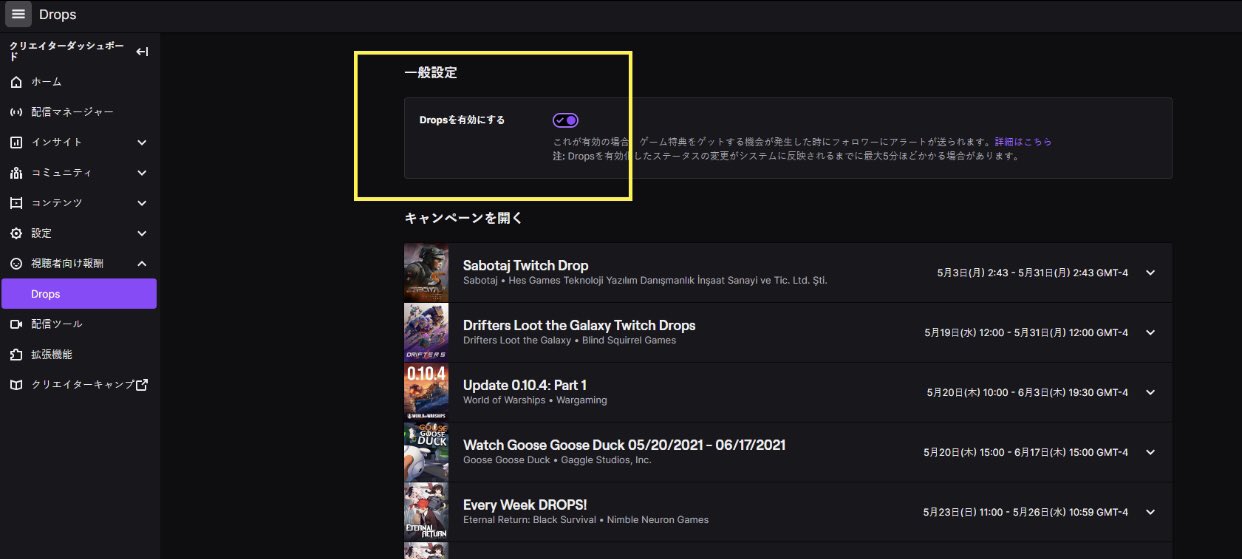Click the World of Warships thumbnail
Screen dimensions: 1242x559
pyautogui.click(x=426, y=392)
